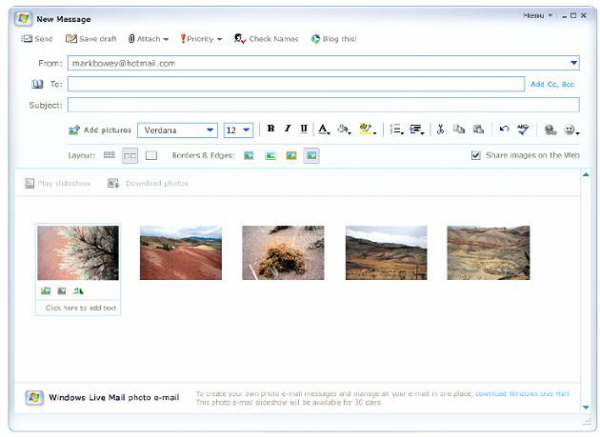Open the emoticon smiley menu

pyautogui.click(x=572, y=130)
